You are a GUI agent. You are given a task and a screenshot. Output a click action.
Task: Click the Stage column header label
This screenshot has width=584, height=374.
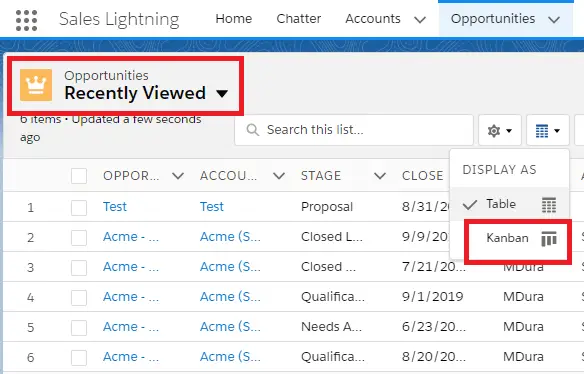321,176
